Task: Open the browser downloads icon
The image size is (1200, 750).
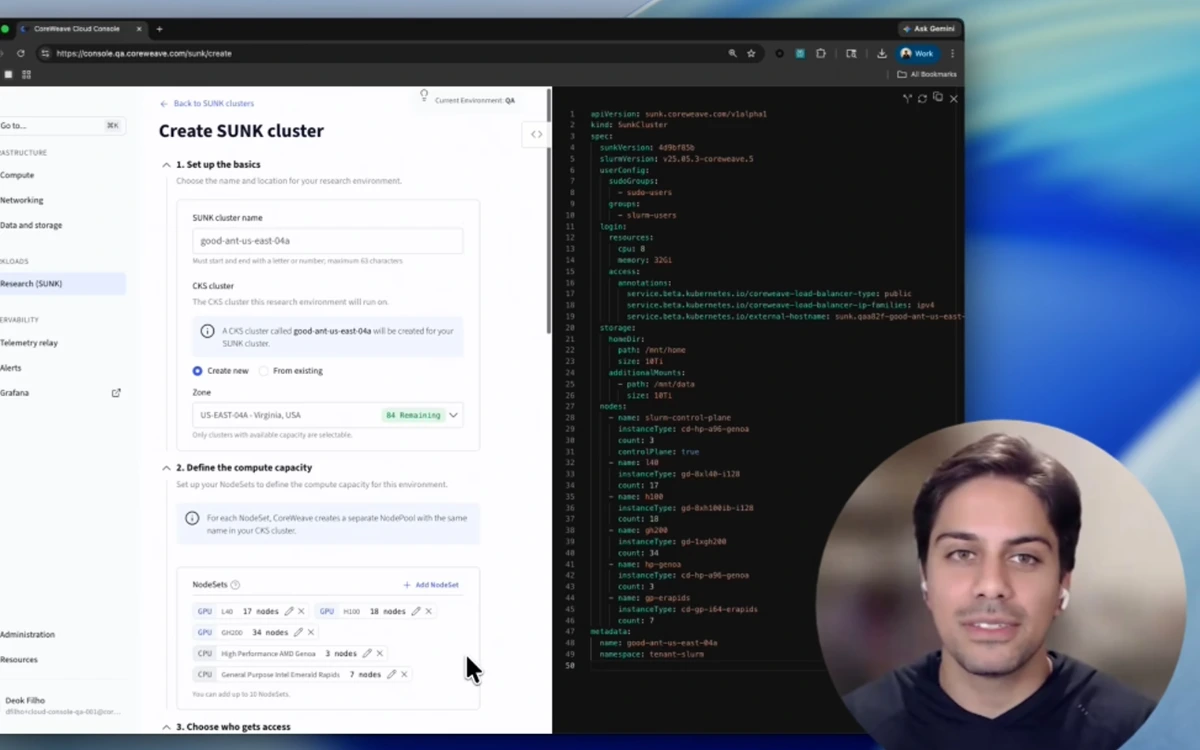Action: pos(882,53)
